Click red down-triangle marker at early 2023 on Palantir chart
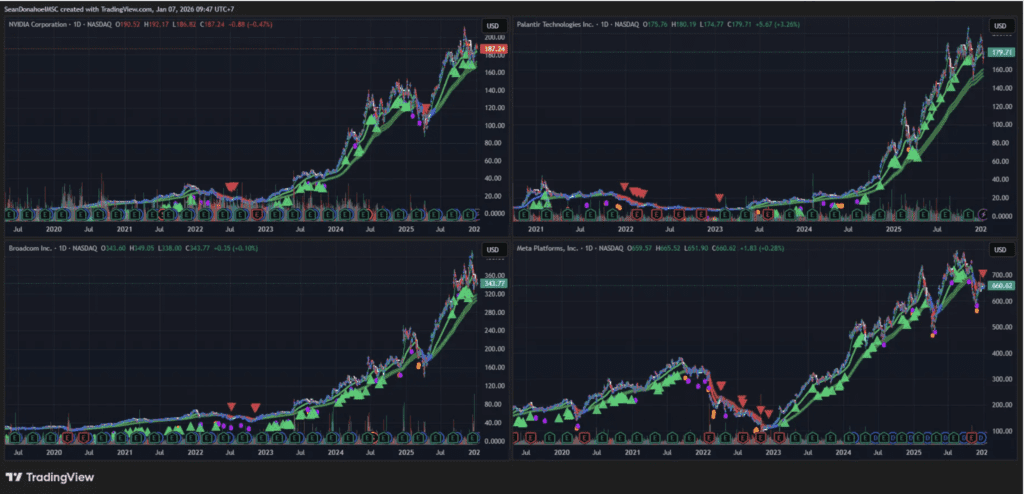The image size is (1024, 494). click(718, 198)
